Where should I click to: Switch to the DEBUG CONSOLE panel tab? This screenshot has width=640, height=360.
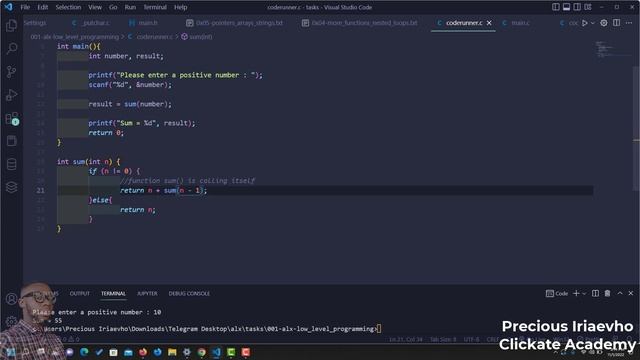189,293
